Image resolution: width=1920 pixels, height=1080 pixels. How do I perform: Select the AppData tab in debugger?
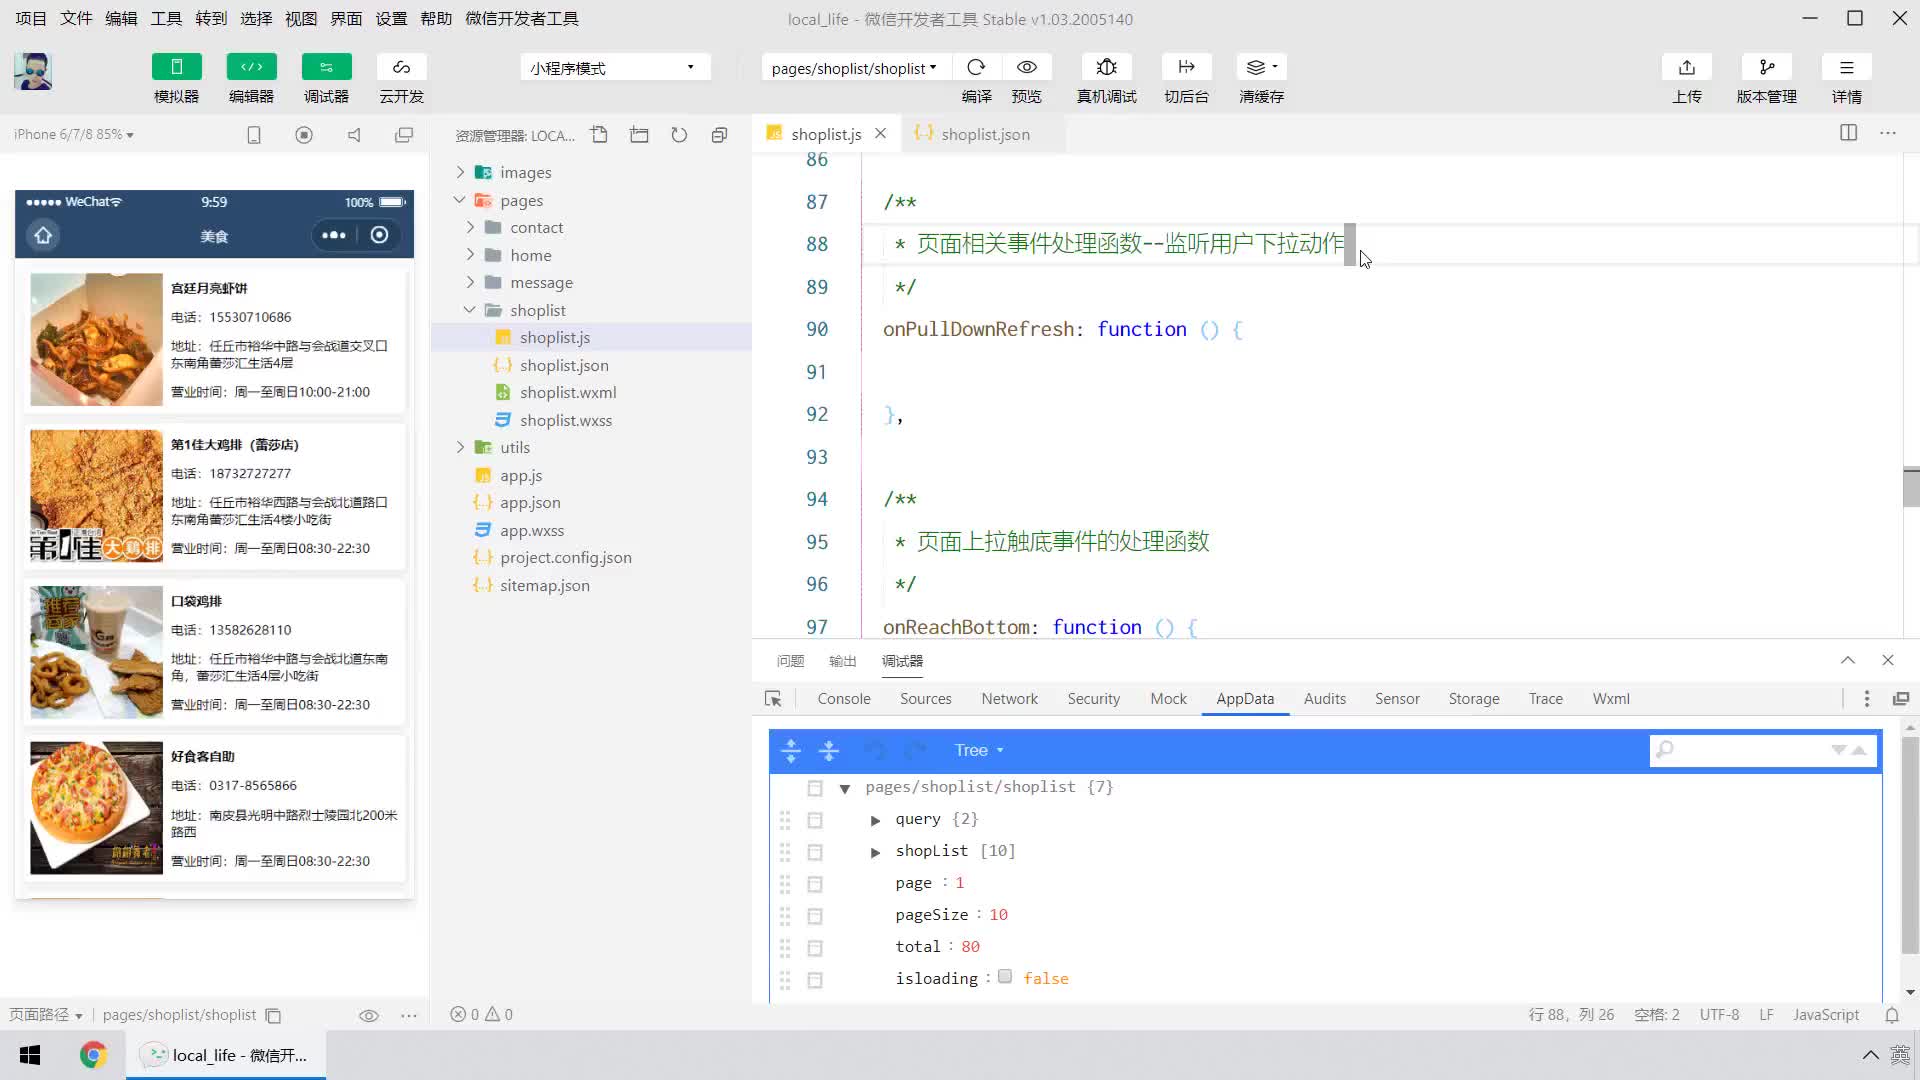coord(1245,698)
